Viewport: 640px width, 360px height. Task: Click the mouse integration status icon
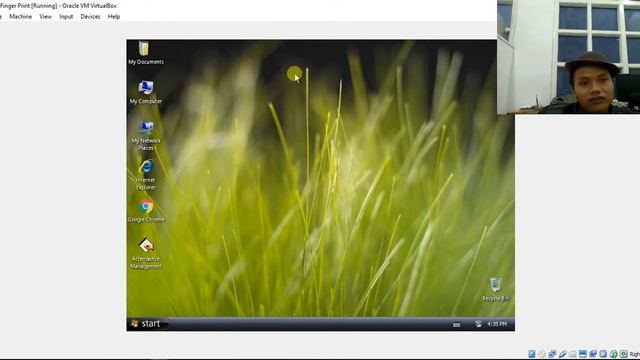[613, 354]
